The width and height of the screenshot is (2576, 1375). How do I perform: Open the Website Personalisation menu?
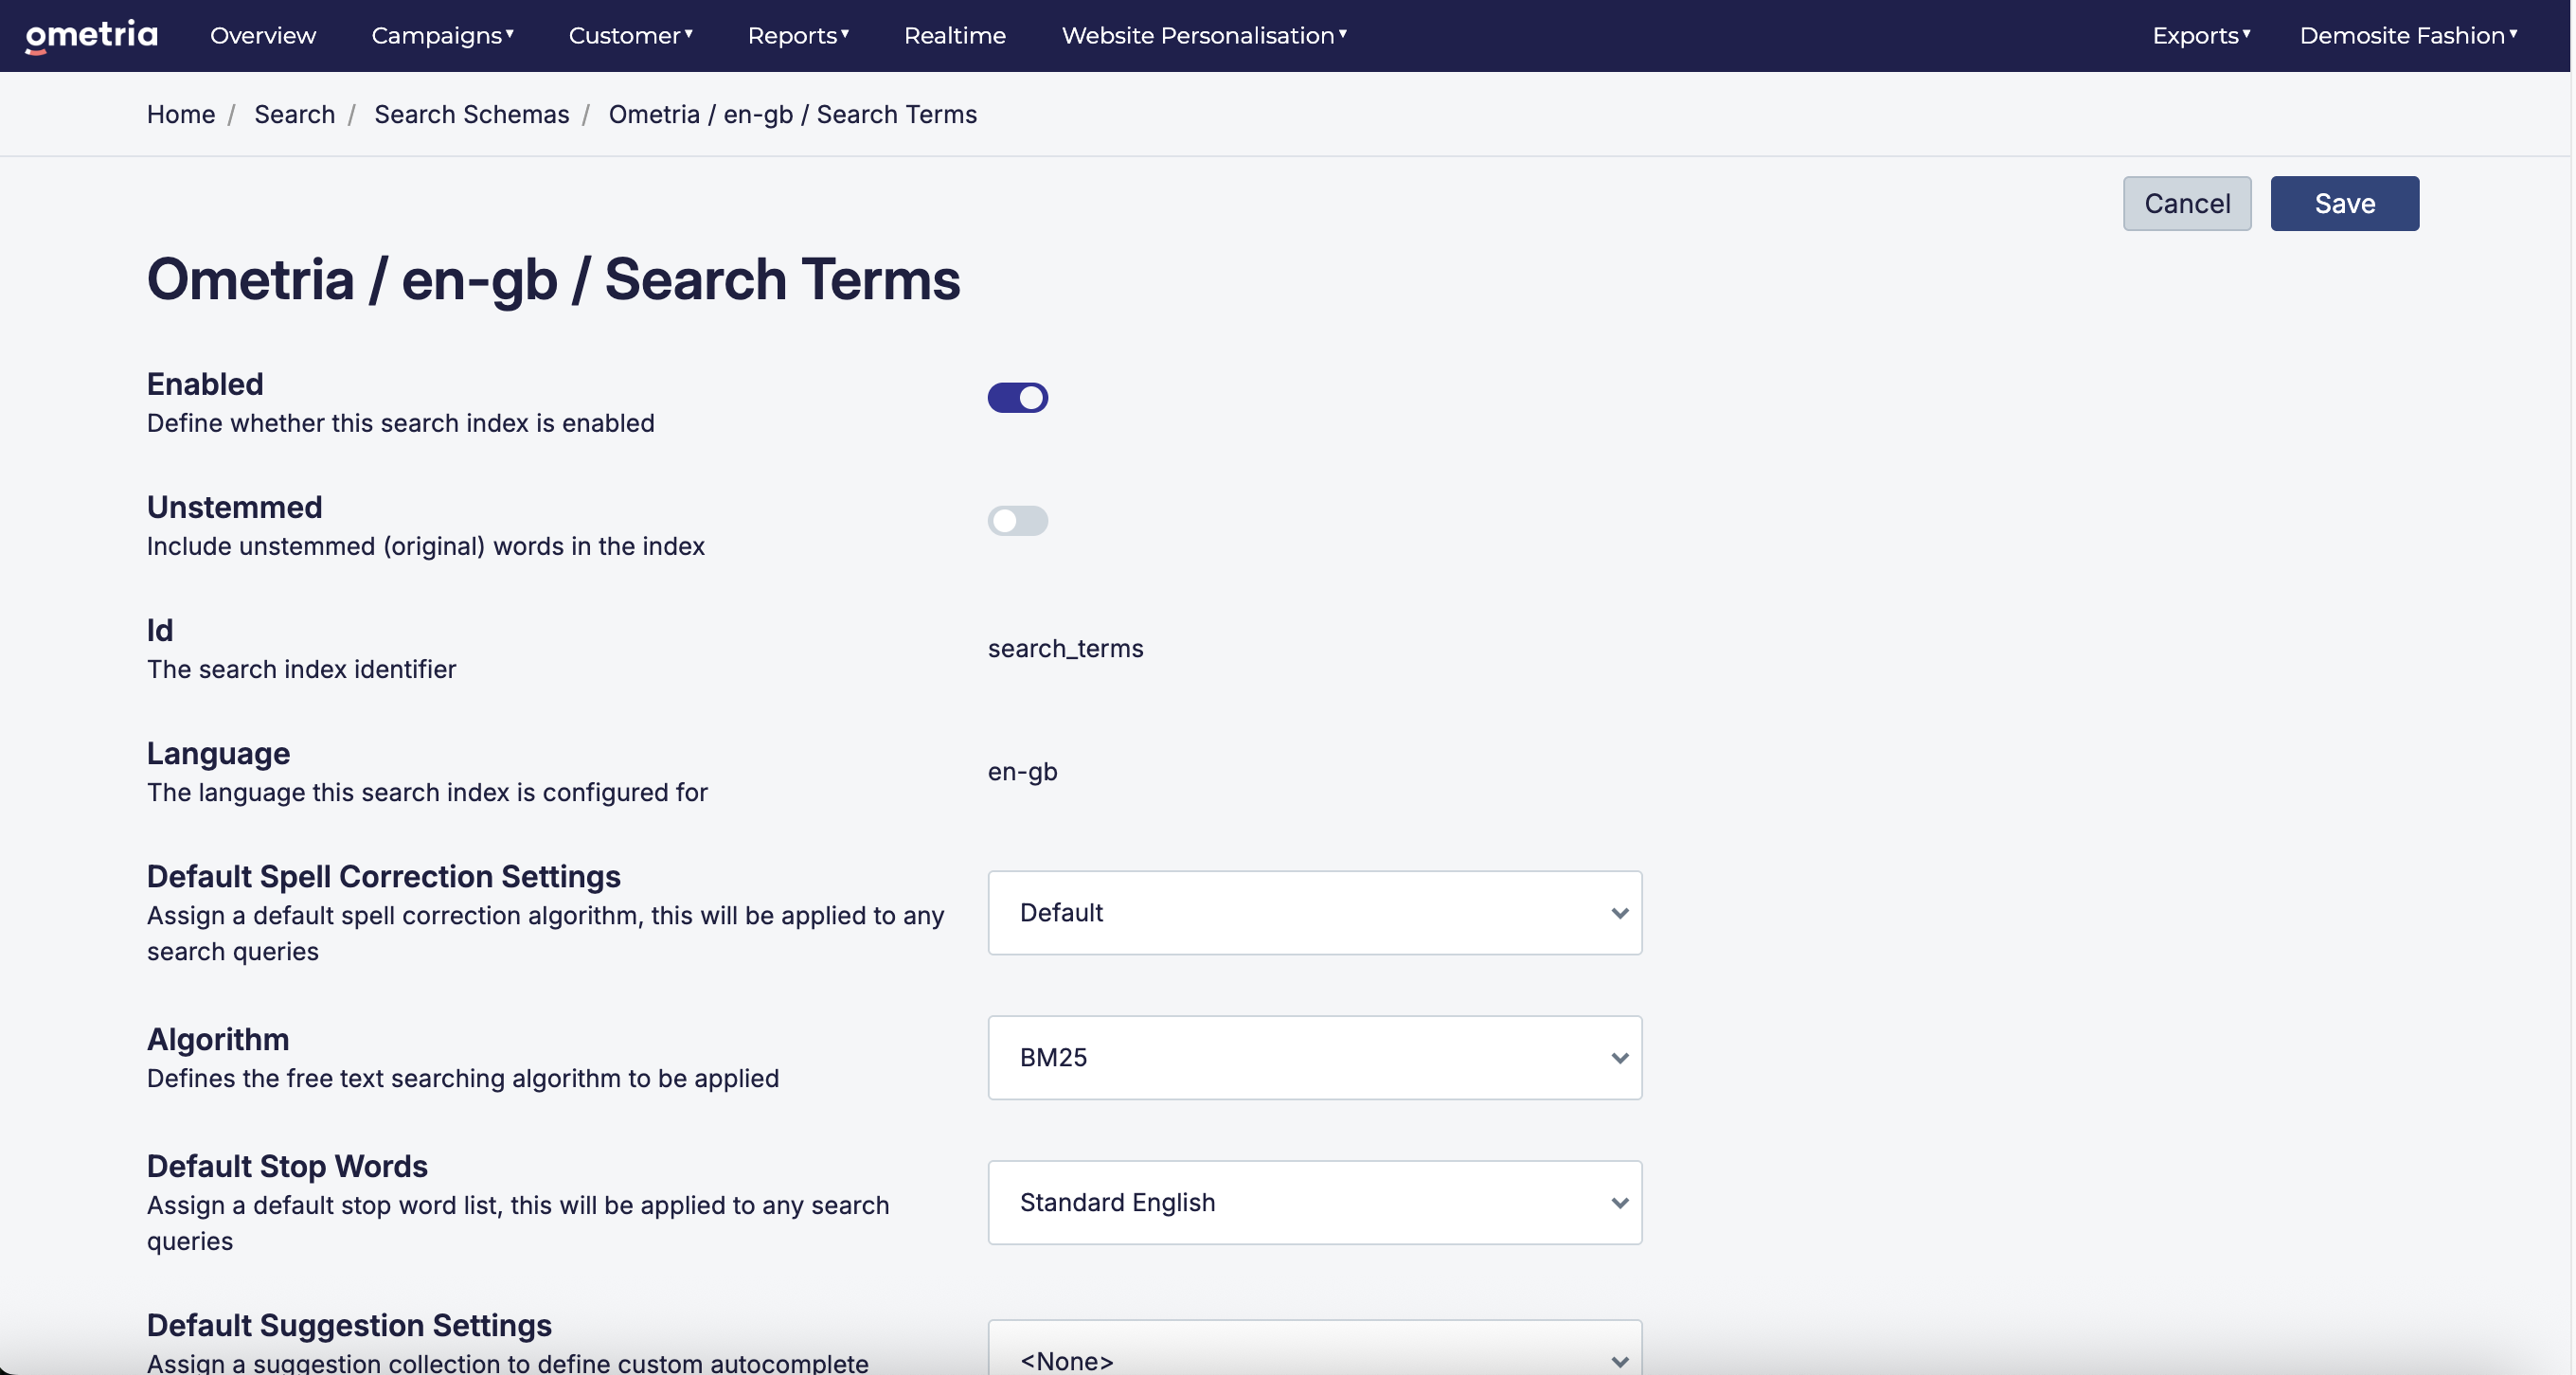[x=1204, y=36]
